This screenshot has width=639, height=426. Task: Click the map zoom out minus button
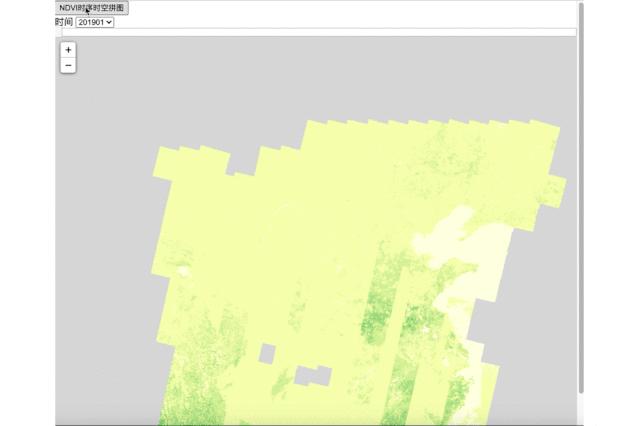pyautogui.click(x=68, y=66)
